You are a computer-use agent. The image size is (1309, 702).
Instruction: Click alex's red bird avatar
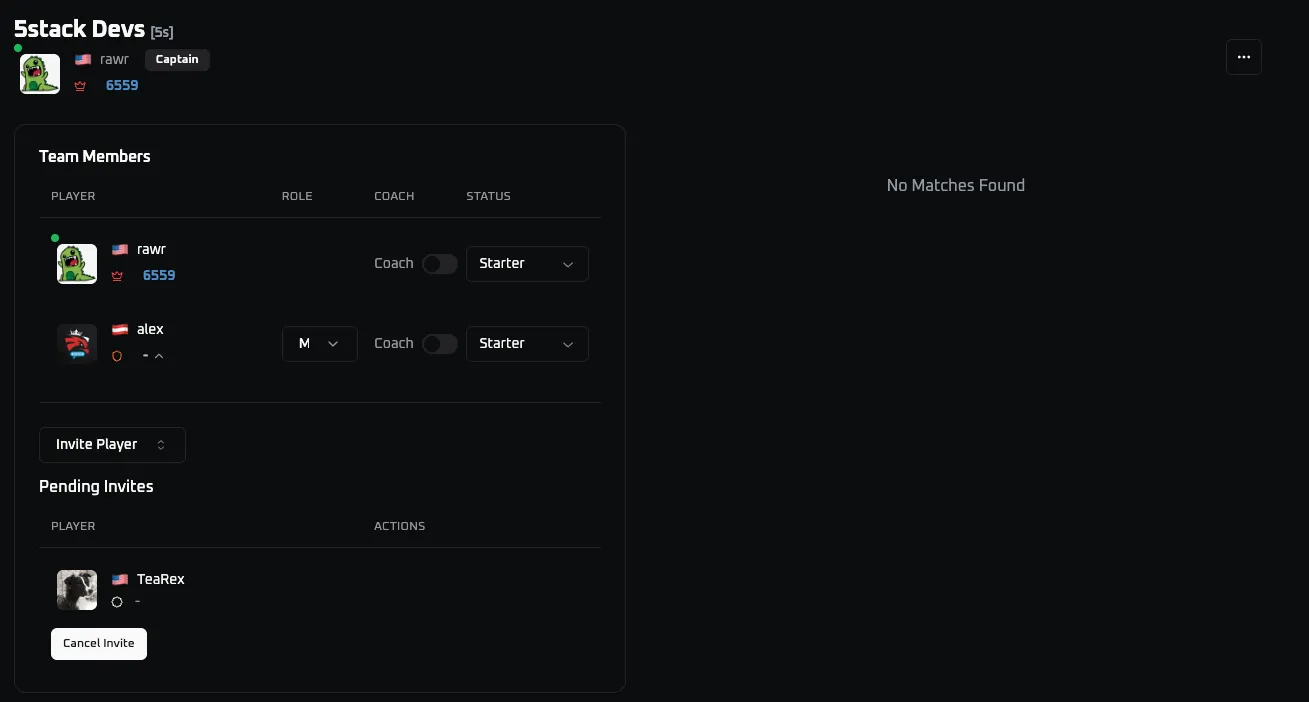tap(77, 344)
